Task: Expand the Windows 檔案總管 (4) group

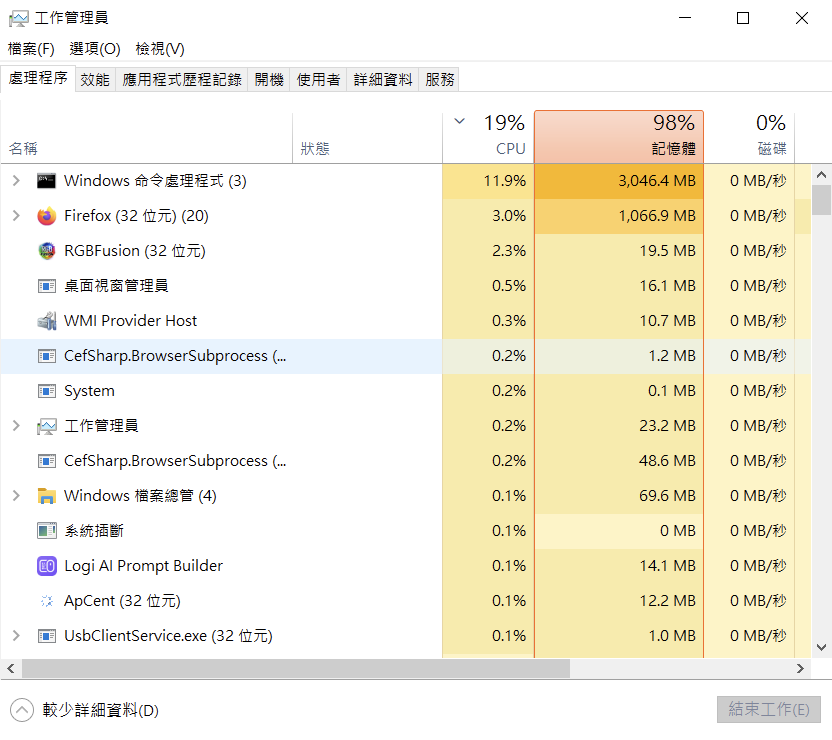Action: [x=16, y=496]
